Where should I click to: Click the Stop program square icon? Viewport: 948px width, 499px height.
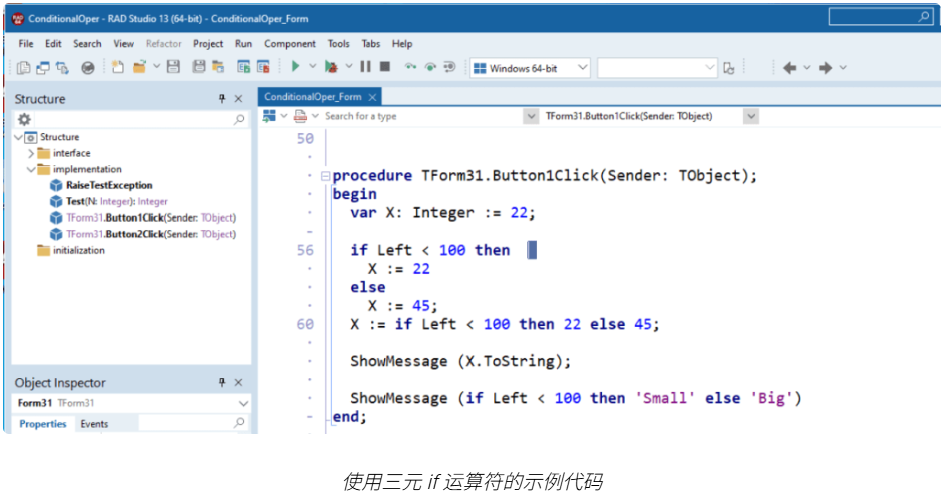384,67
